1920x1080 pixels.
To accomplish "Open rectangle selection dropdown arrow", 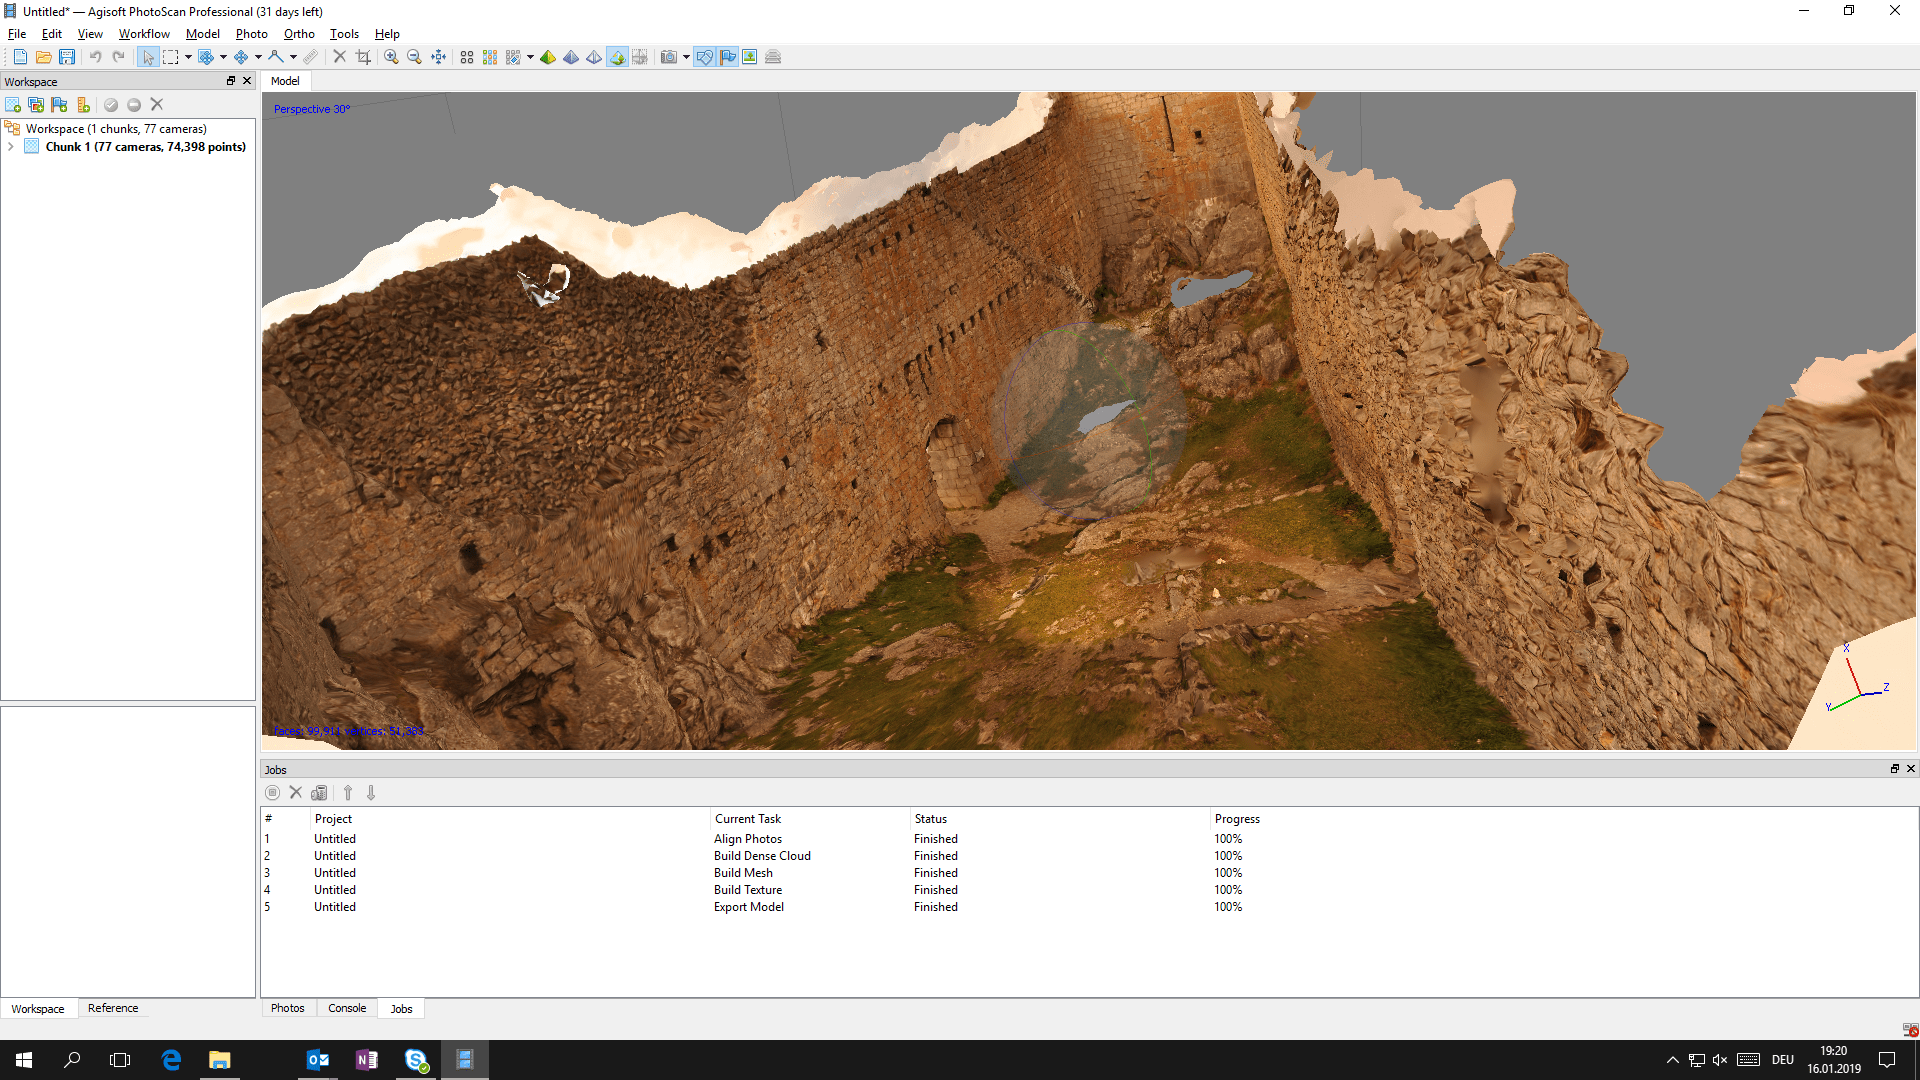I will tap(188, 57).
